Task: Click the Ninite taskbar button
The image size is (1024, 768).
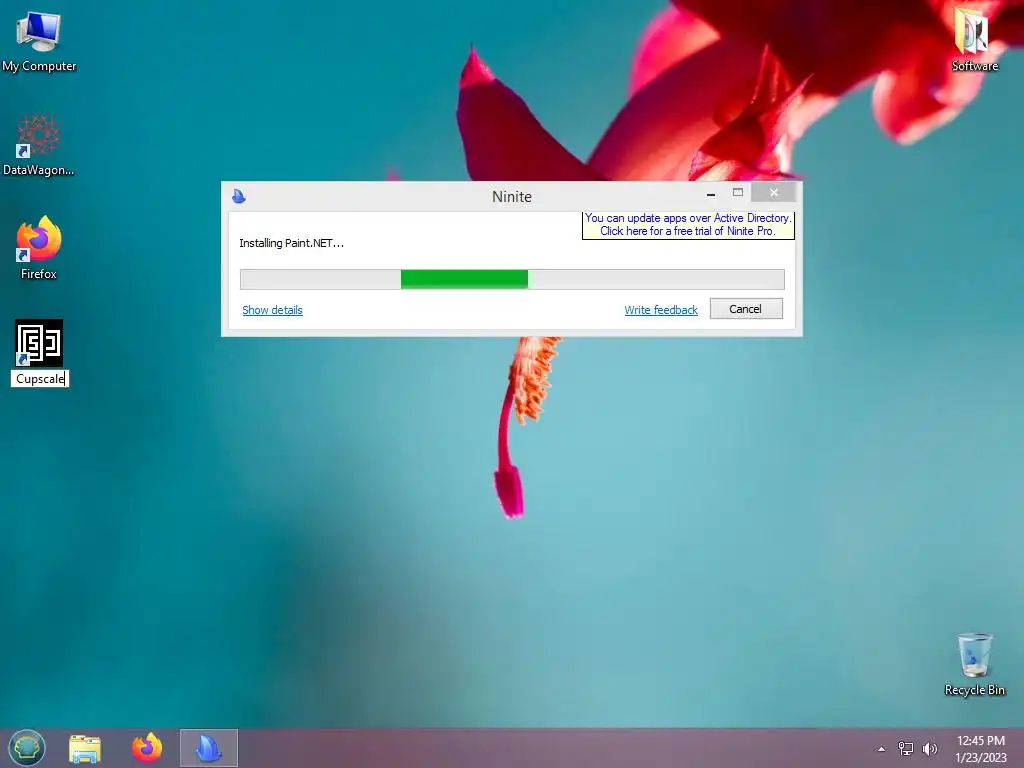Action: pos(209,748)
